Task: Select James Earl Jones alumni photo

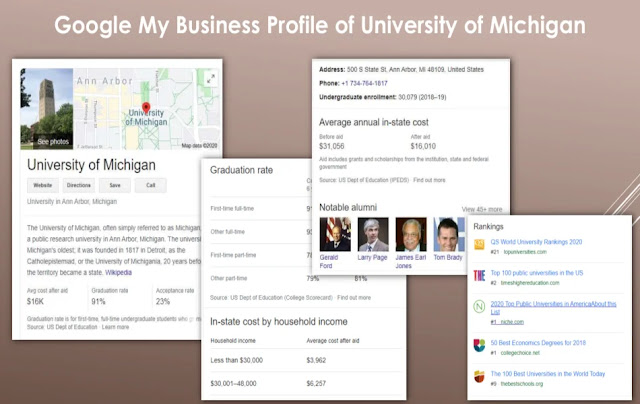Action: click(x=411, y=234)
